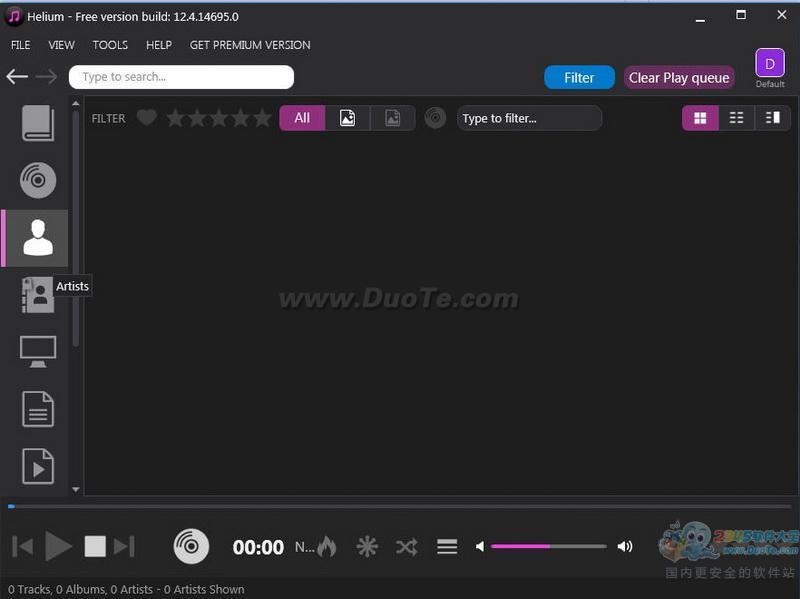This screenshot has height=599, width=800.
Task: Click the flame icon in player bar
Action: coord(327,547)
